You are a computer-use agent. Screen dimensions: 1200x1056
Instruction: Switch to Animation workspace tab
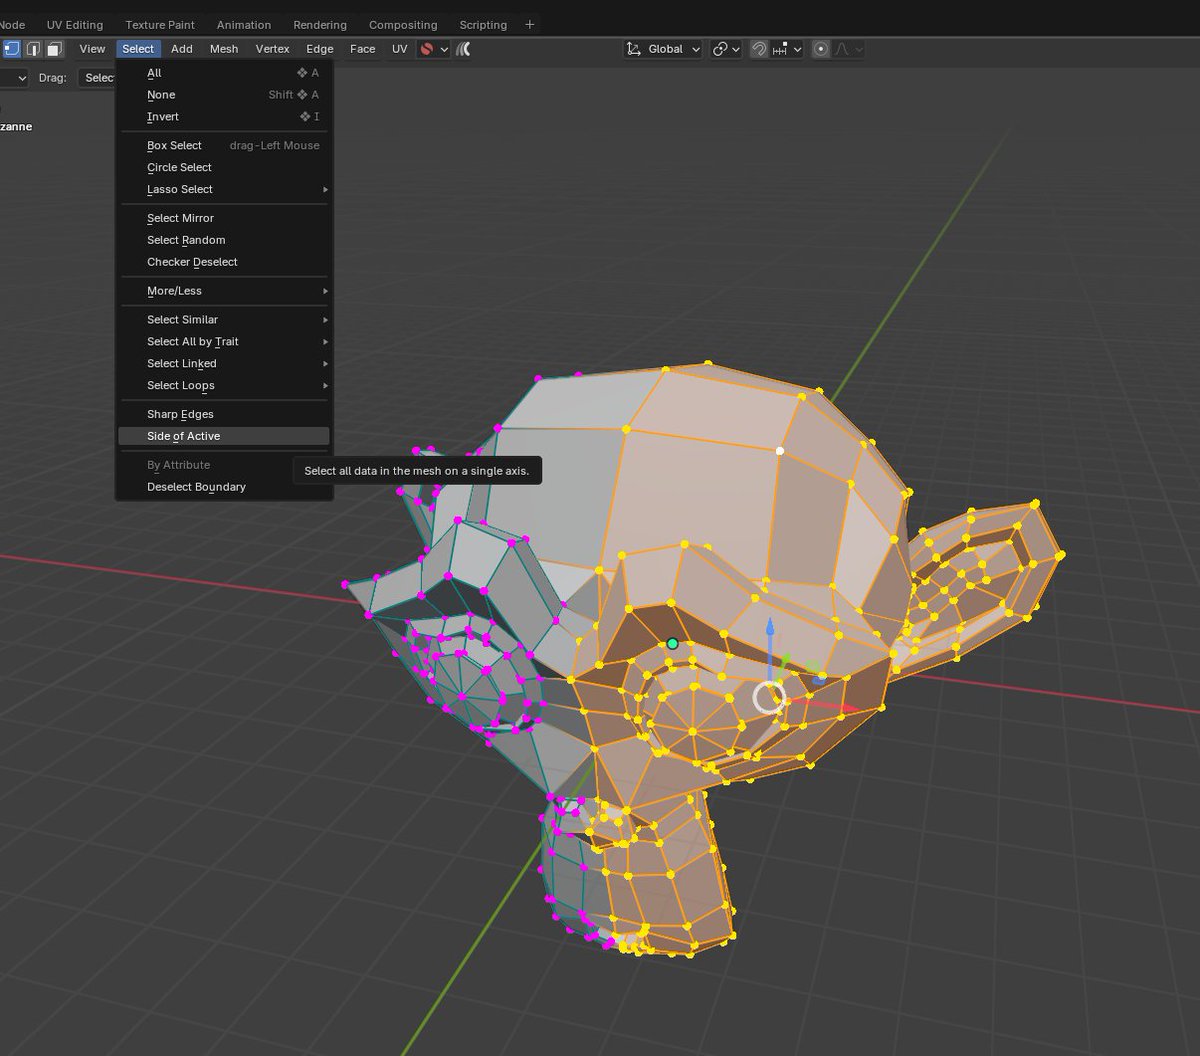point(244,24)
